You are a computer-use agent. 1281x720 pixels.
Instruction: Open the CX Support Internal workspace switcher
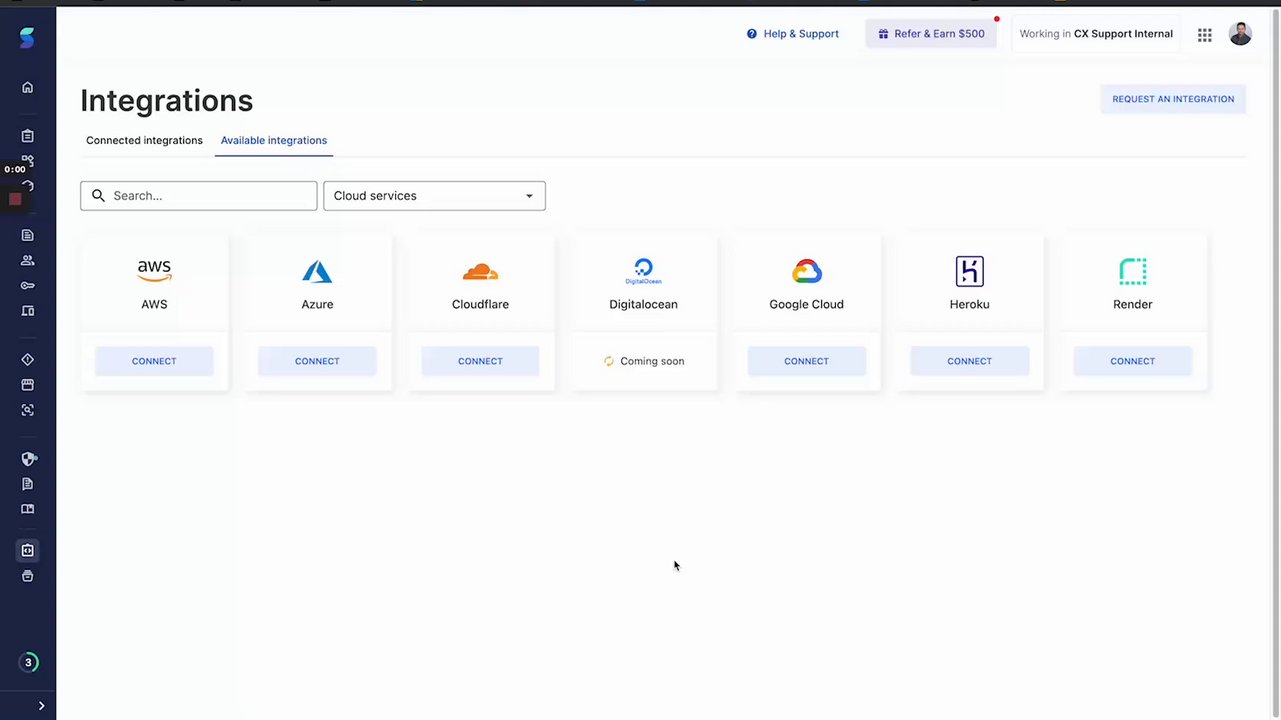pos(1096,34)
